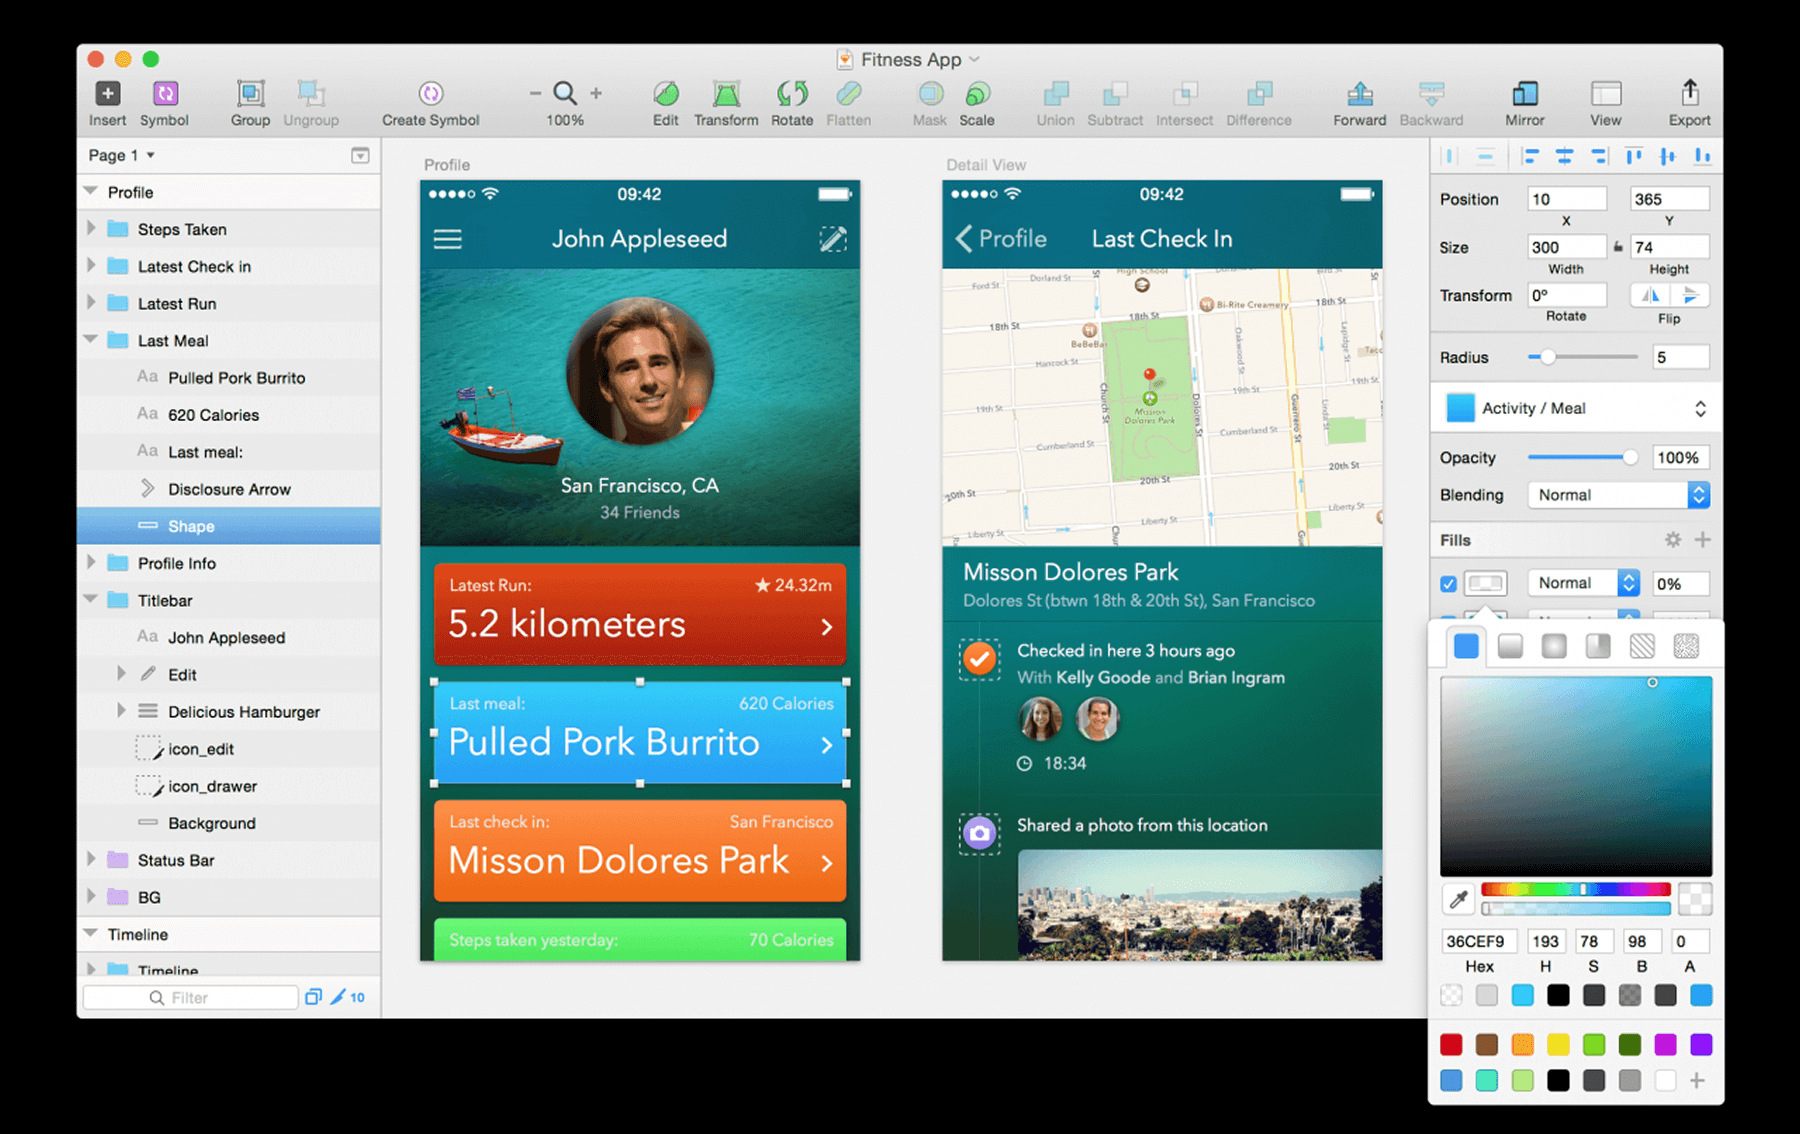This screenshot has height=1134, width=1800.
Task: Click the horizontal flip toggle
Action: [1652, 295]
